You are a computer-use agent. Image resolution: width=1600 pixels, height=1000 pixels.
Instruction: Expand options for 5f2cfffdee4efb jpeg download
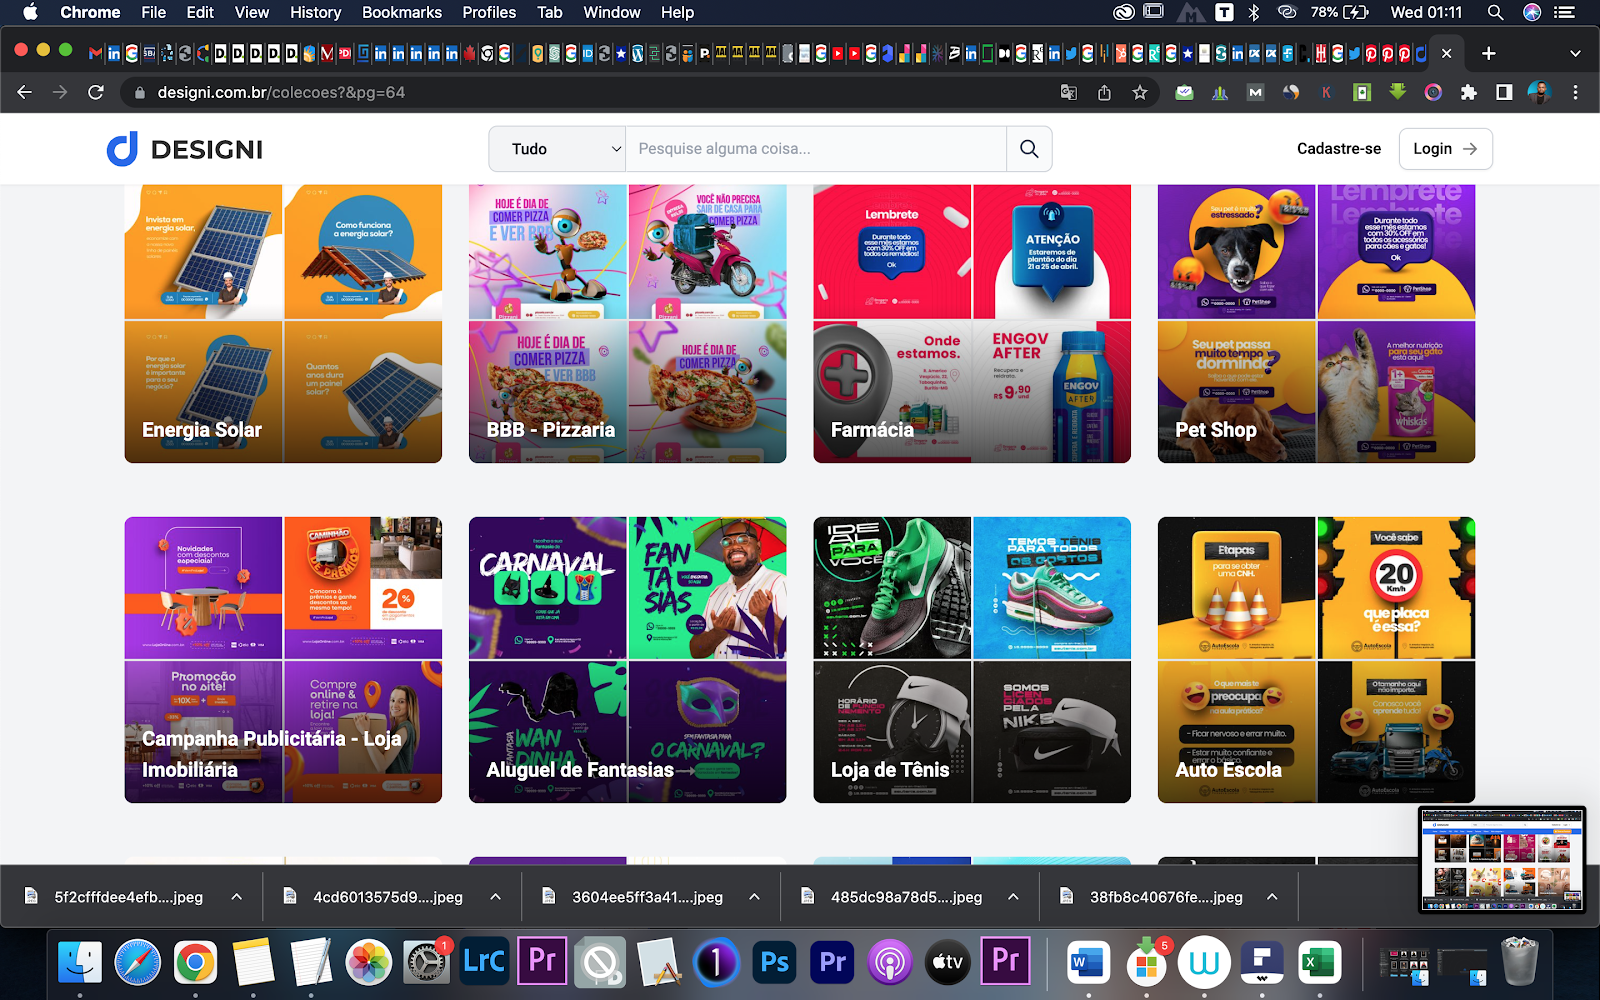click(236, 897)
